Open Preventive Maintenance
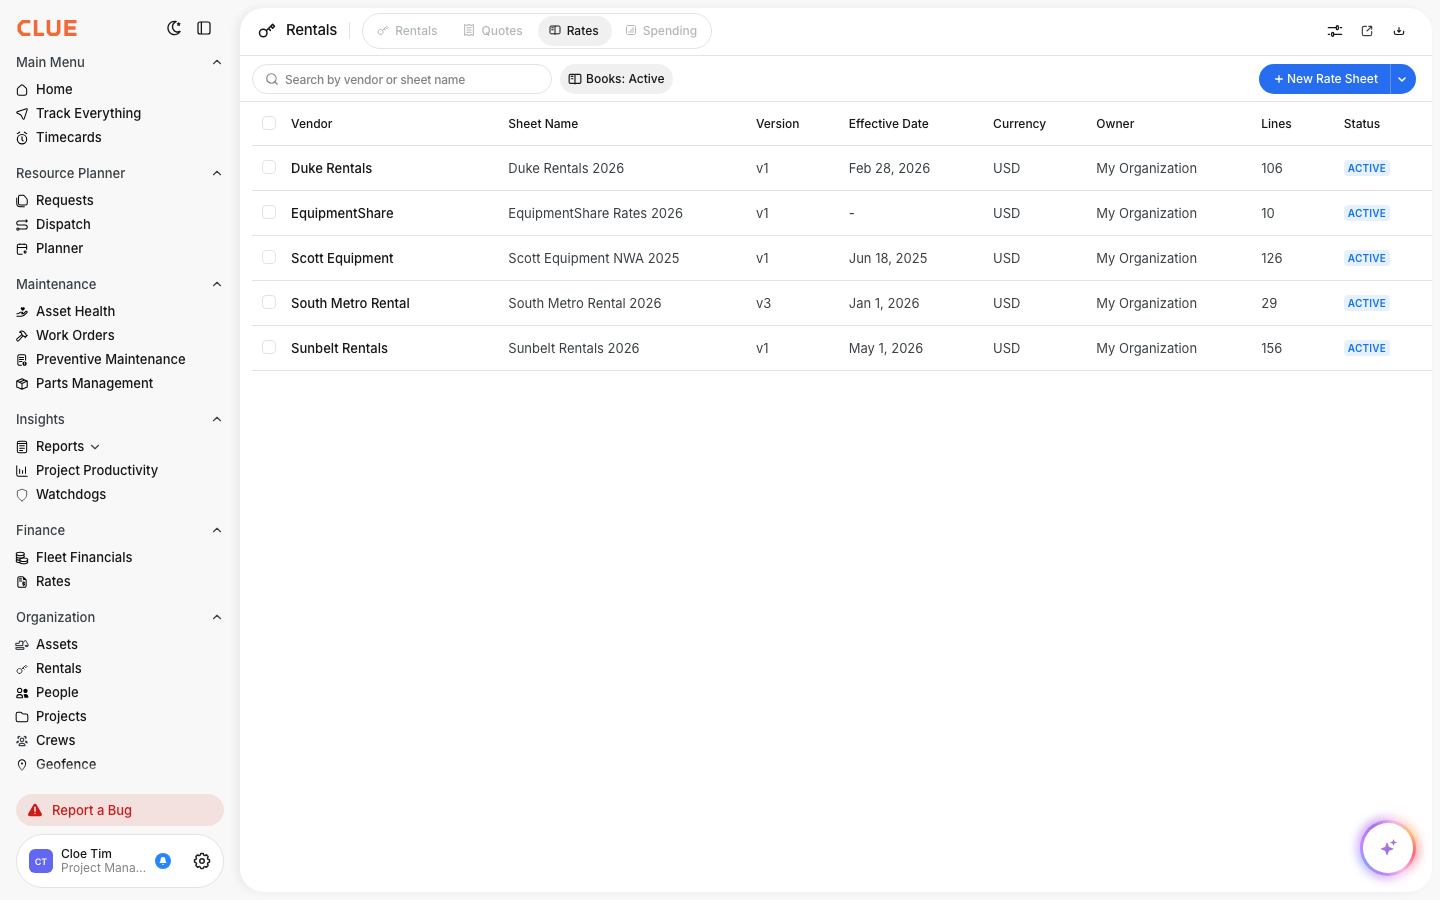This screenshot has width=1440, height=900. pyautogui.click(x=110, y=359)
